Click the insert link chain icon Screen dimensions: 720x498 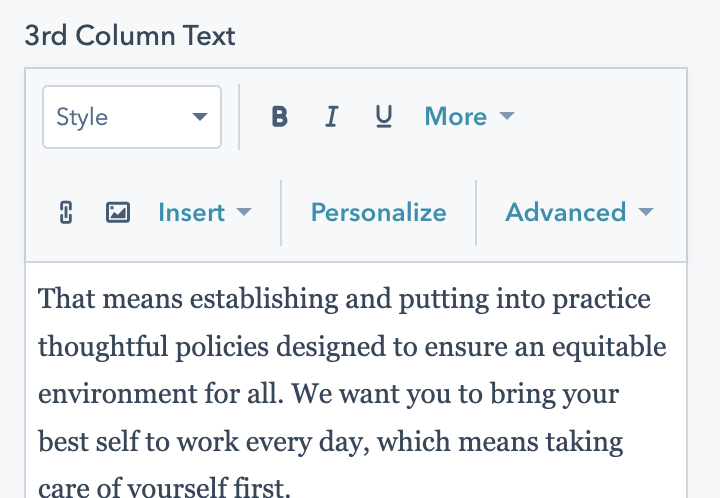pyautogui.click(x=66, y=212)
